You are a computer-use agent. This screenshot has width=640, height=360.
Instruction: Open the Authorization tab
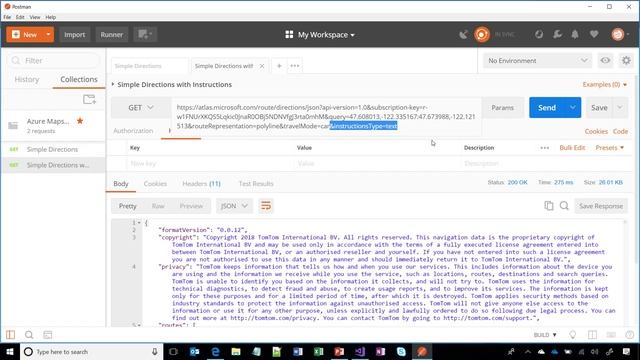pos(133,131)
